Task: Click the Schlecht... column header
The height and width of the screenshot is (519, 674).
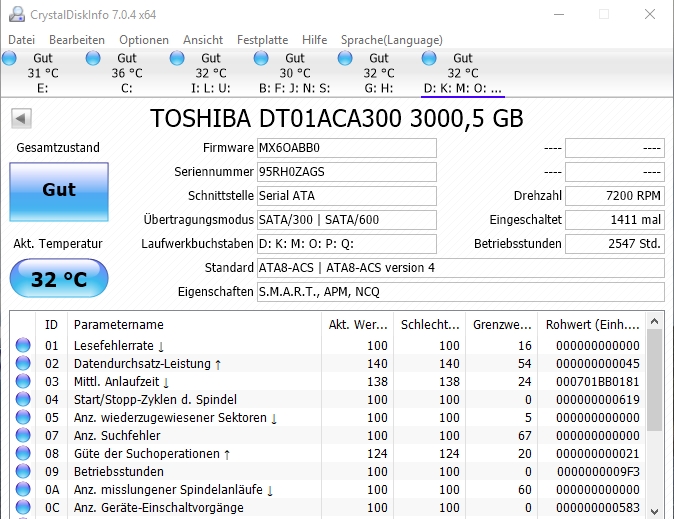Action: (429, 325)
